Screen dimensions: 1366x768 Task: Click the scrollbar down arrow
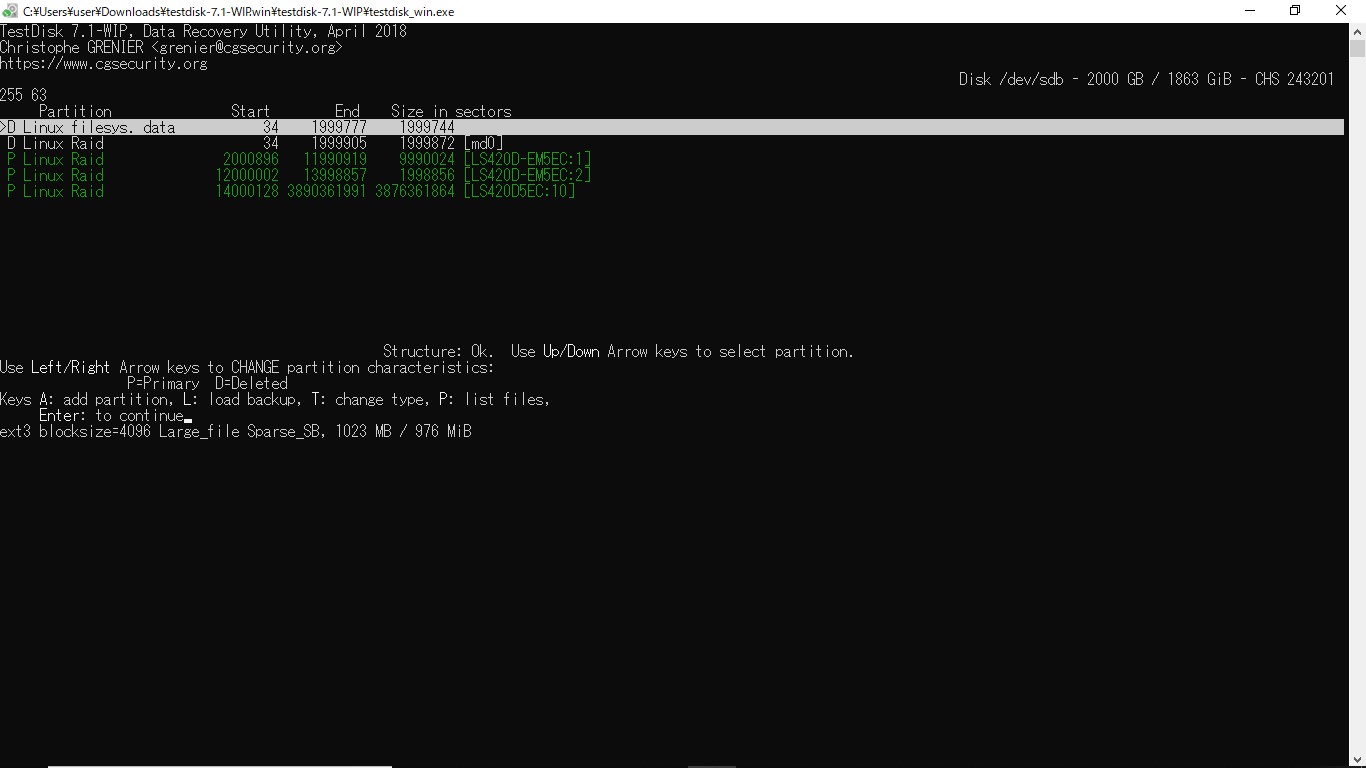(x=1357, y=759)
